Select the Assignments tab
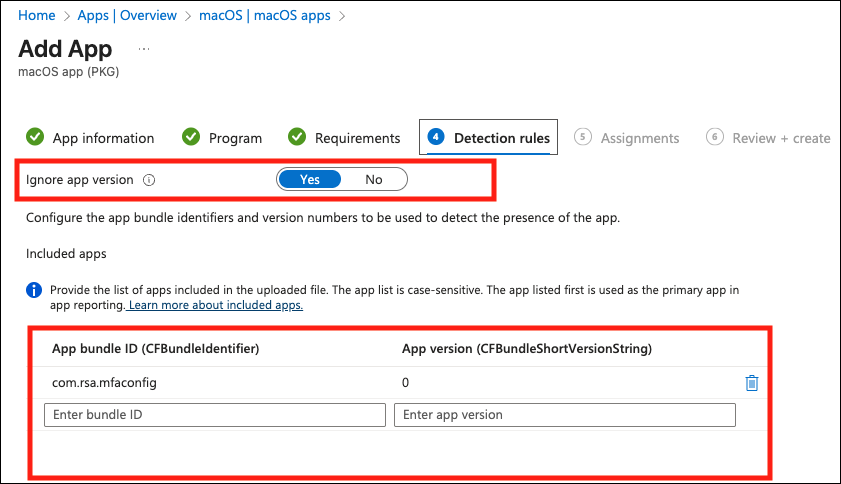The width and height of the screenshot is (841, 484). [x=639, y=138]
